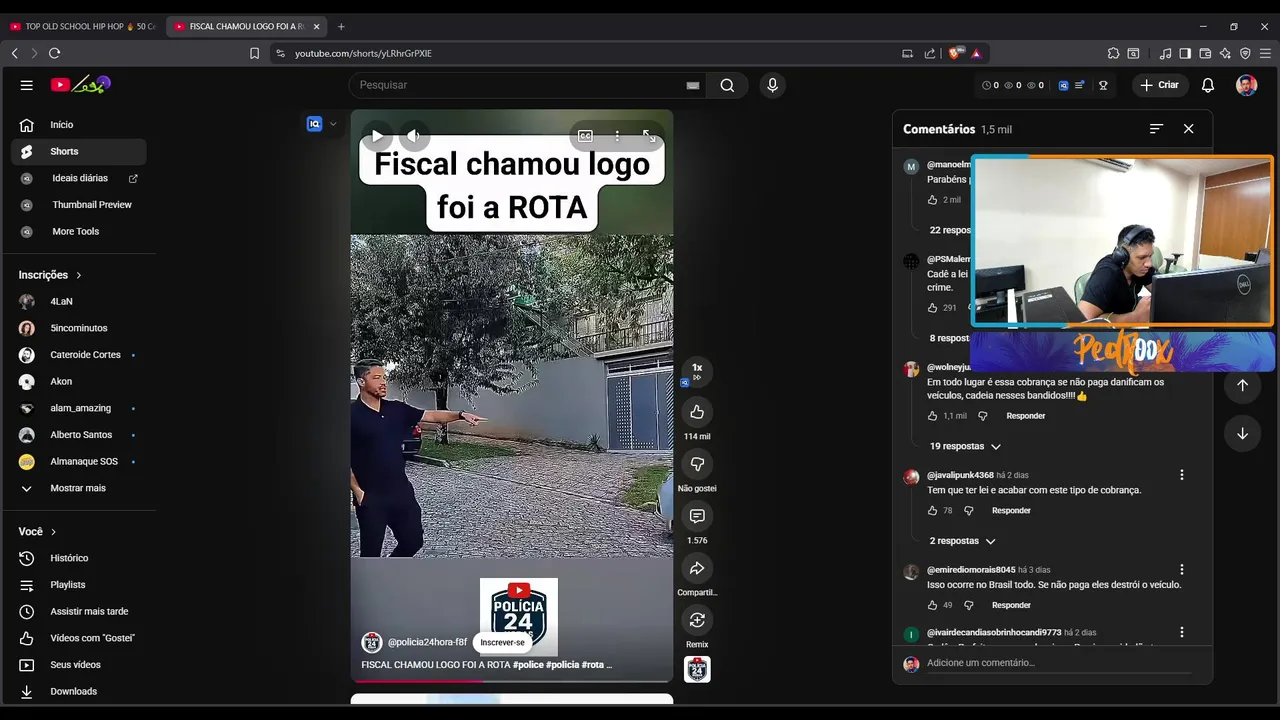
Task: Open the YouTube hamburger guide menu
Action: point(27,85)
